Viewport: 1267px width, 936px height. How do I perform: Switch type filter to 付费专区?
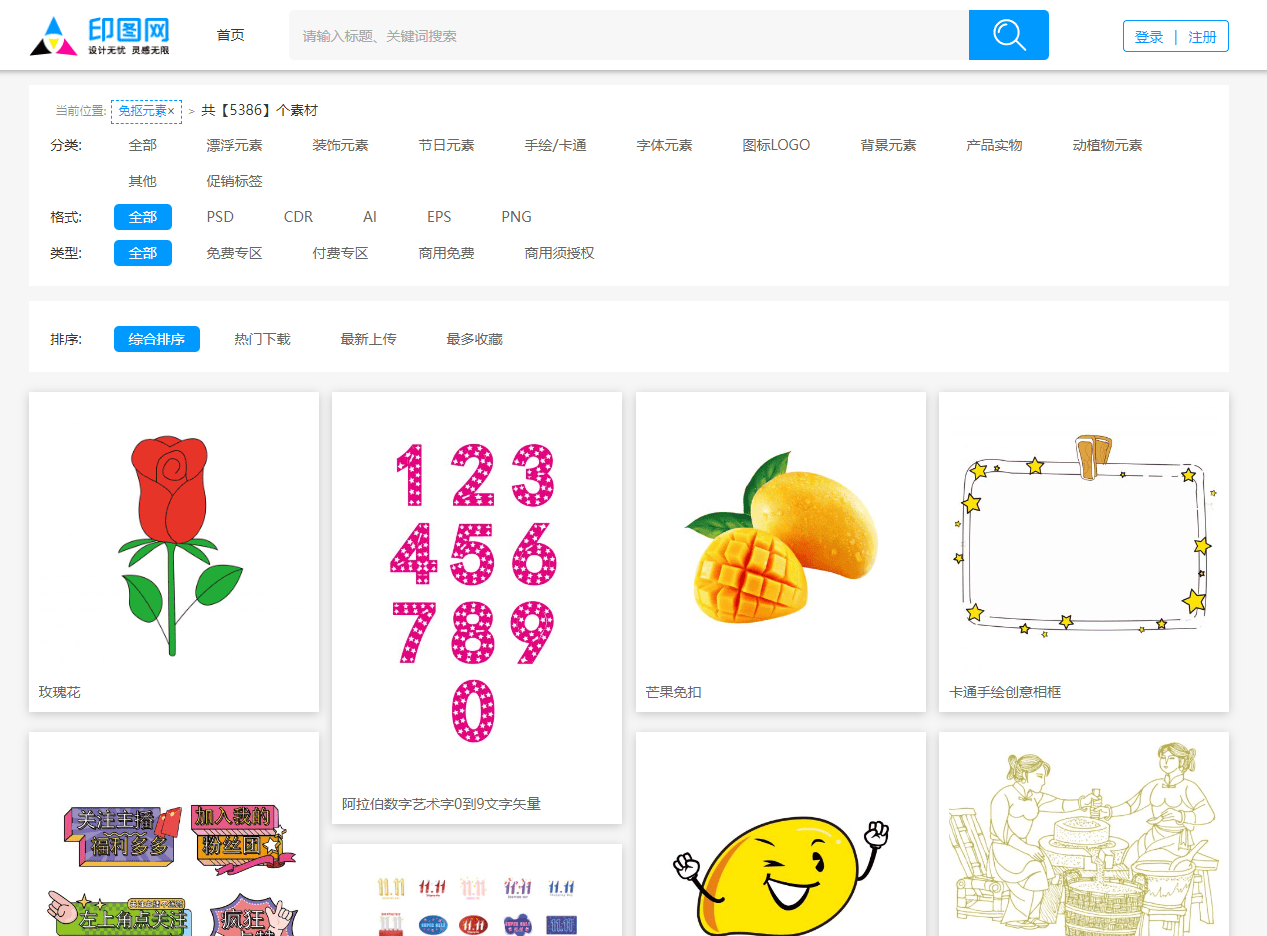click(x=340, y=252)
